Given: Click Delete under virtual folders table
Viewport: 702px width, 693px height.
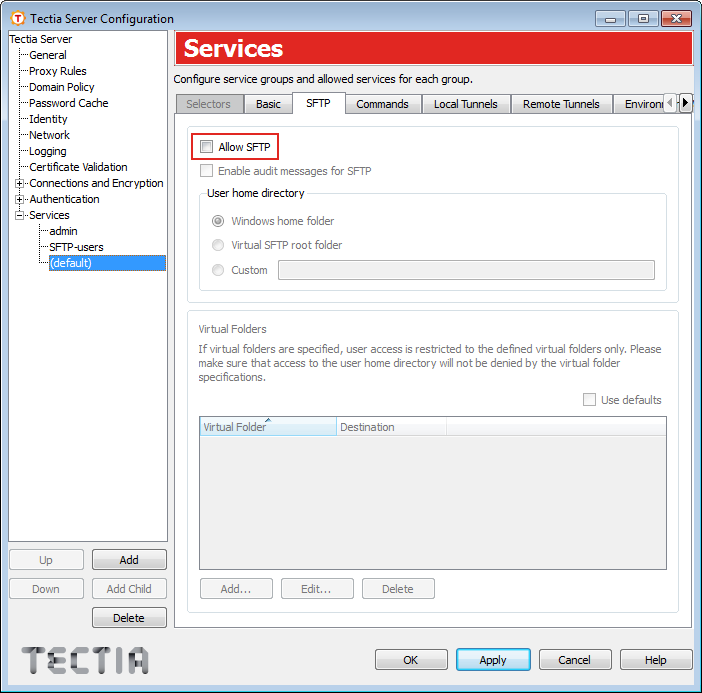Looking at the screenshot, I should [398, 589].
